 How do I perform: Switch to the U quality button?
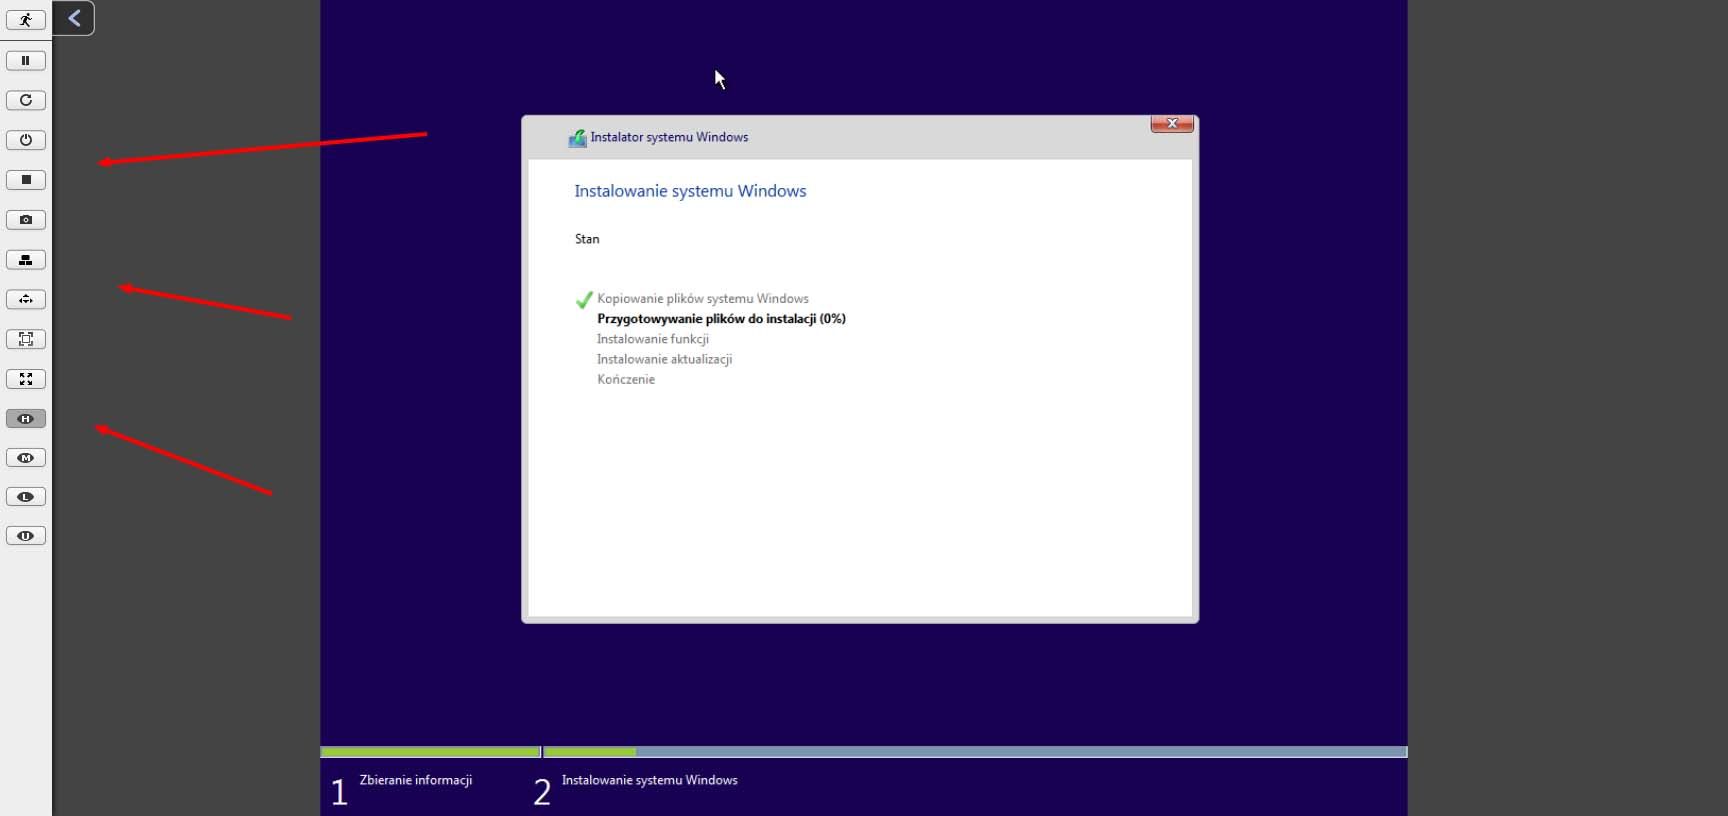coord(26,536)
